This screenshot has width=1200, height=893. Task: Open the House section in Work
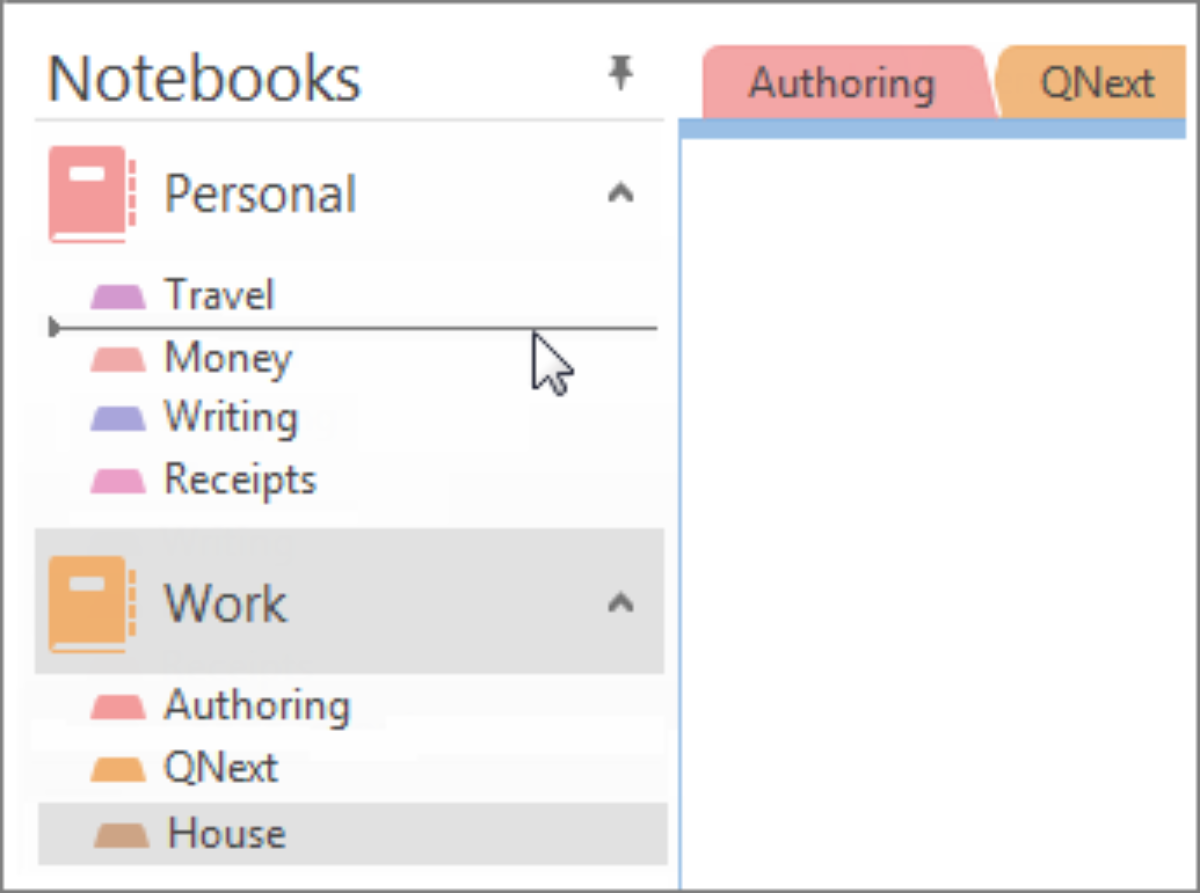pos(227,833)
